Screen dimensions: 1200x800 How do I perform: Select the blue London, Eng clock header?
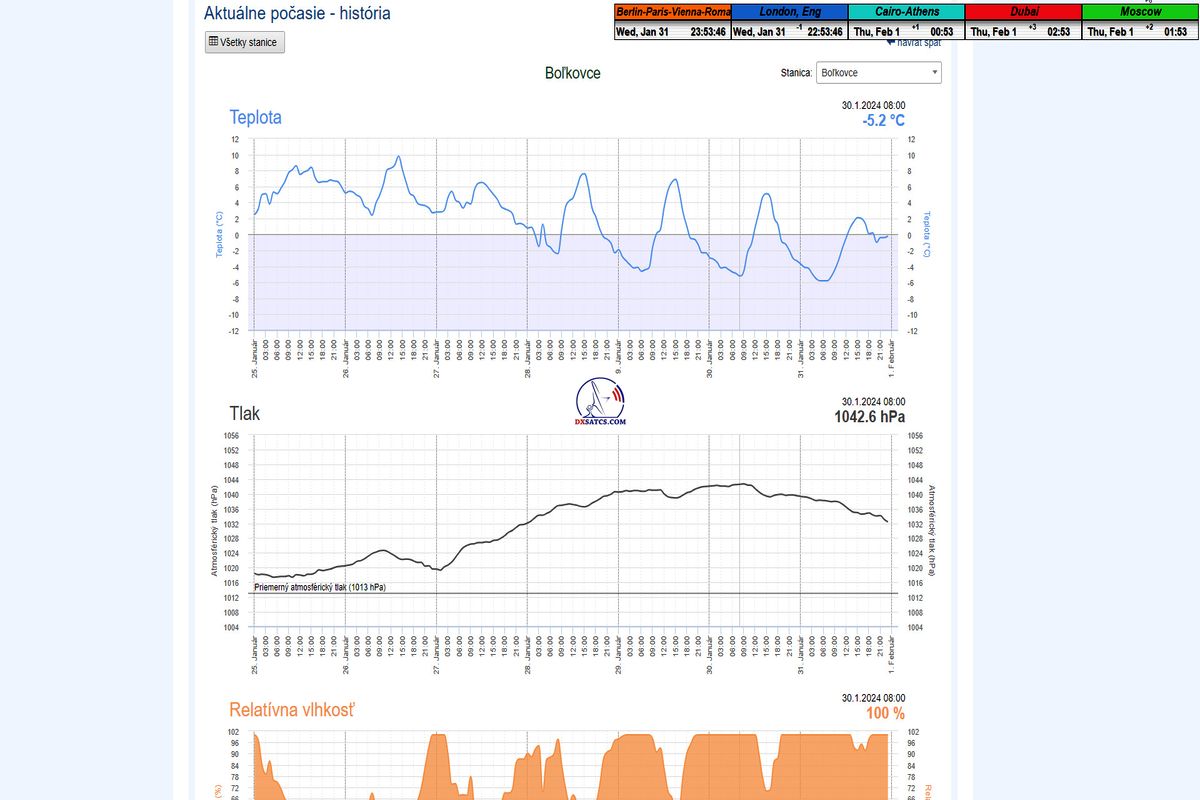(789, 12)
